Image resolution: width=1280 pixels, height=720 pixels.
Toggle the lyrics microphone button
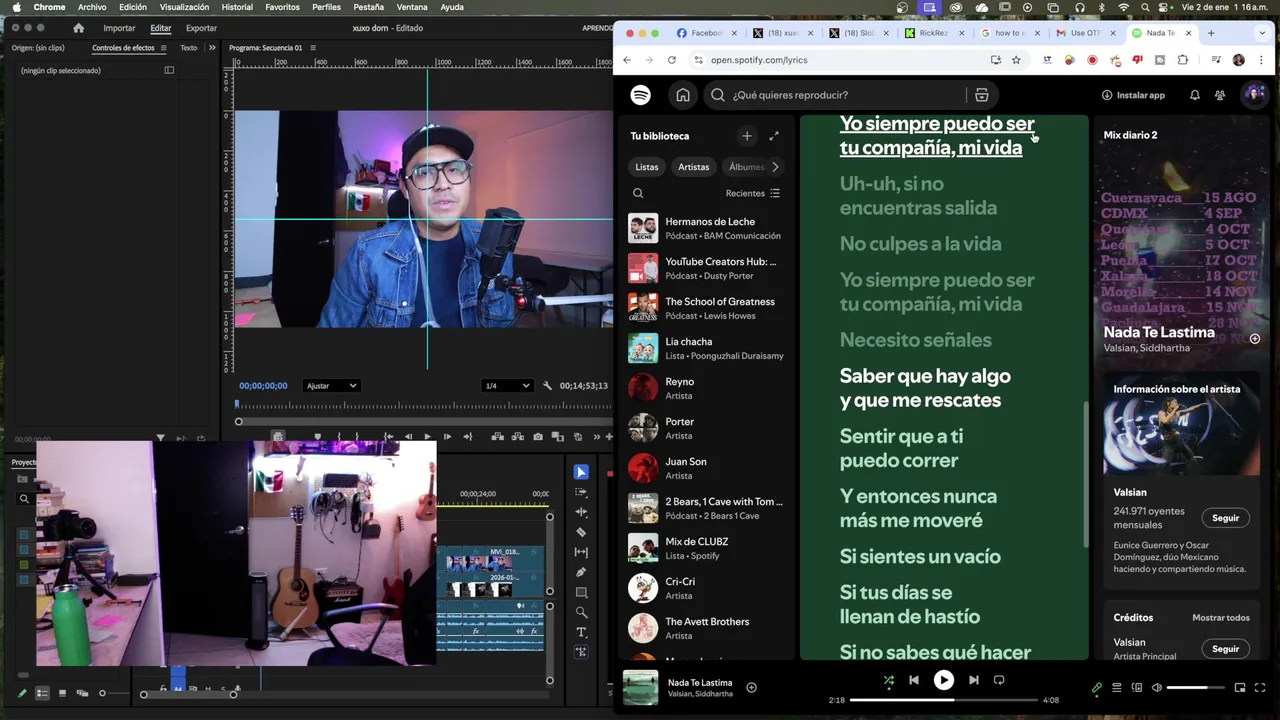(1097, 688)
